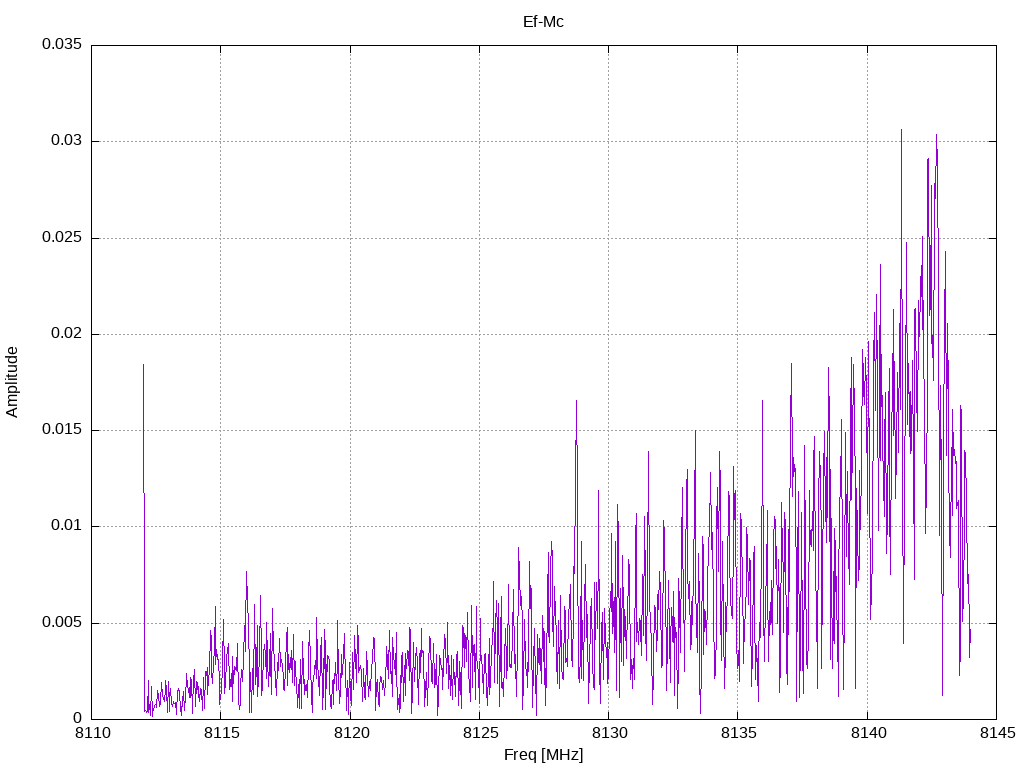Select the 8140 x-axis tick label
1024x768 pixels.
click(x=867, y=735)
